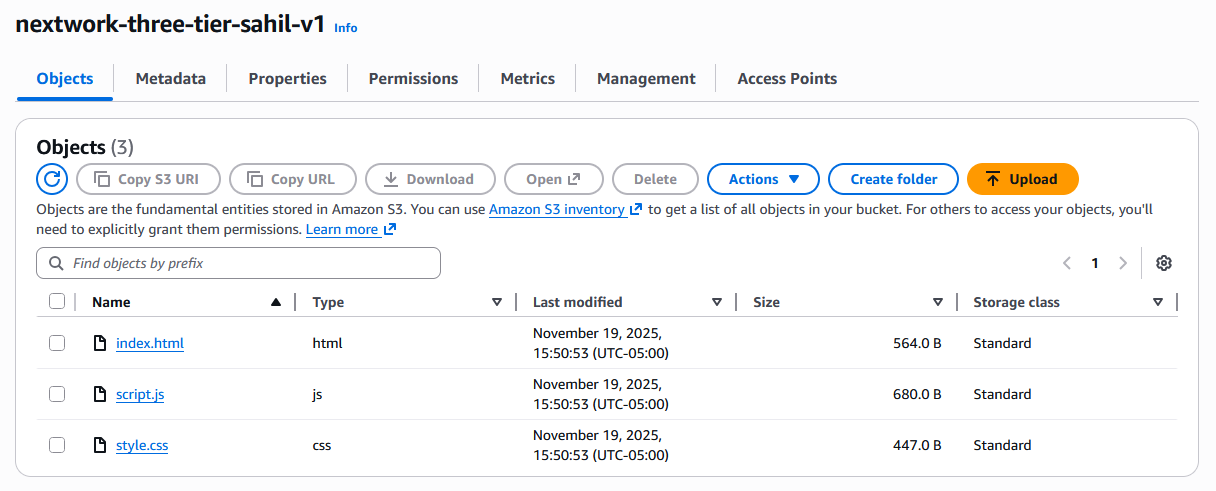The height and width of the screenshot is (491, 1216).
Task: Click the file icon beside script.js
Action: point(99,394)
